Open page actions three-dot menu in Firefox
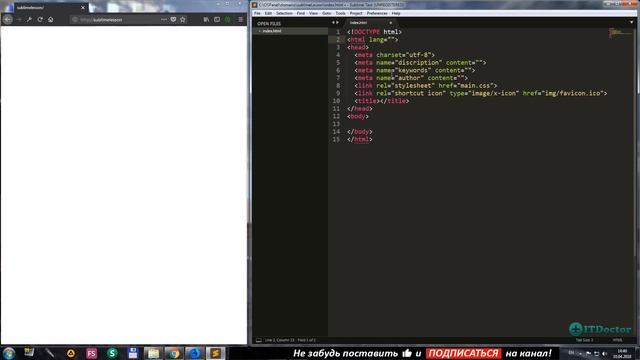Viewport: 640px width, 360px height. pyautogui.click(x=164, y=19)
